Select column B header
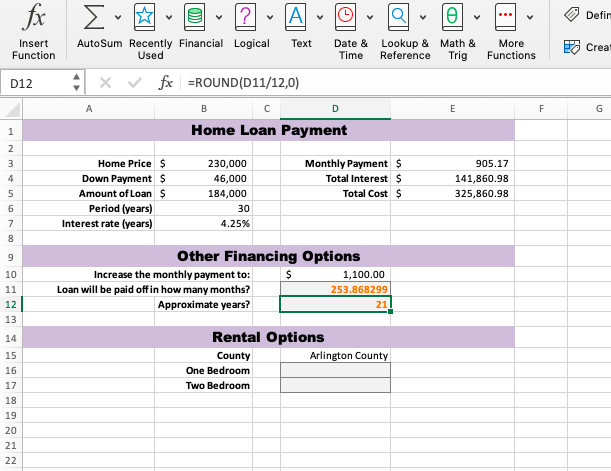Screen dimensions: 611x471 coord(204,109)
